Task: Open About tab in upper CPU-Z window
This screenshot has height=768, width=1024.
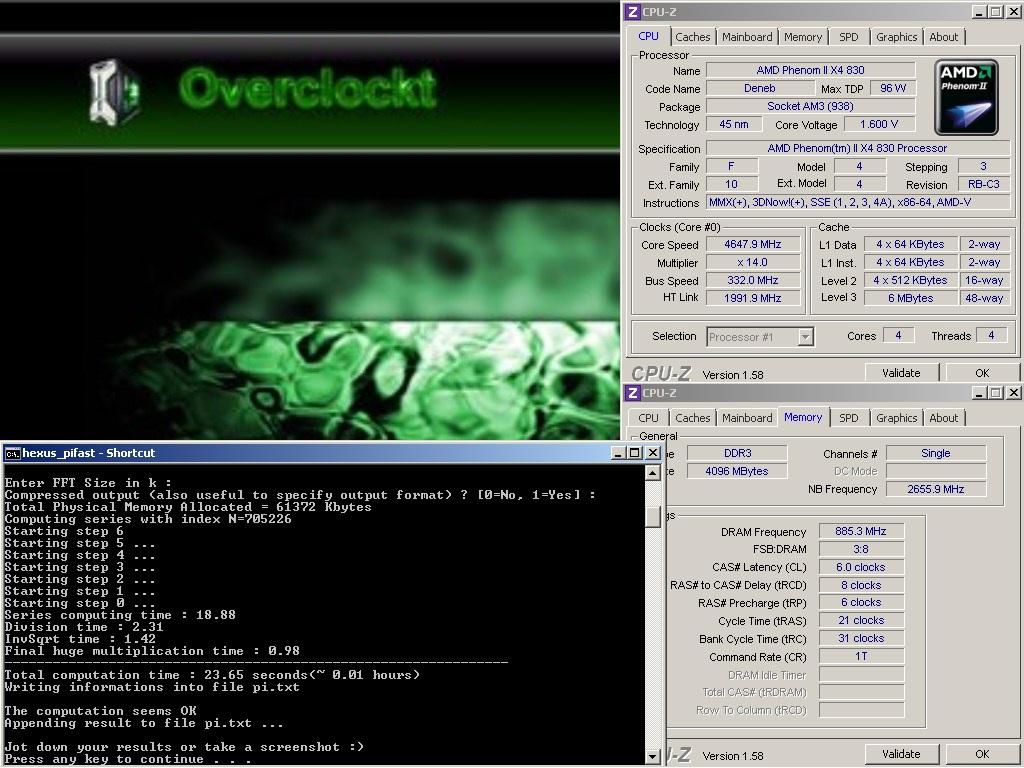Action: pos(944,37)
